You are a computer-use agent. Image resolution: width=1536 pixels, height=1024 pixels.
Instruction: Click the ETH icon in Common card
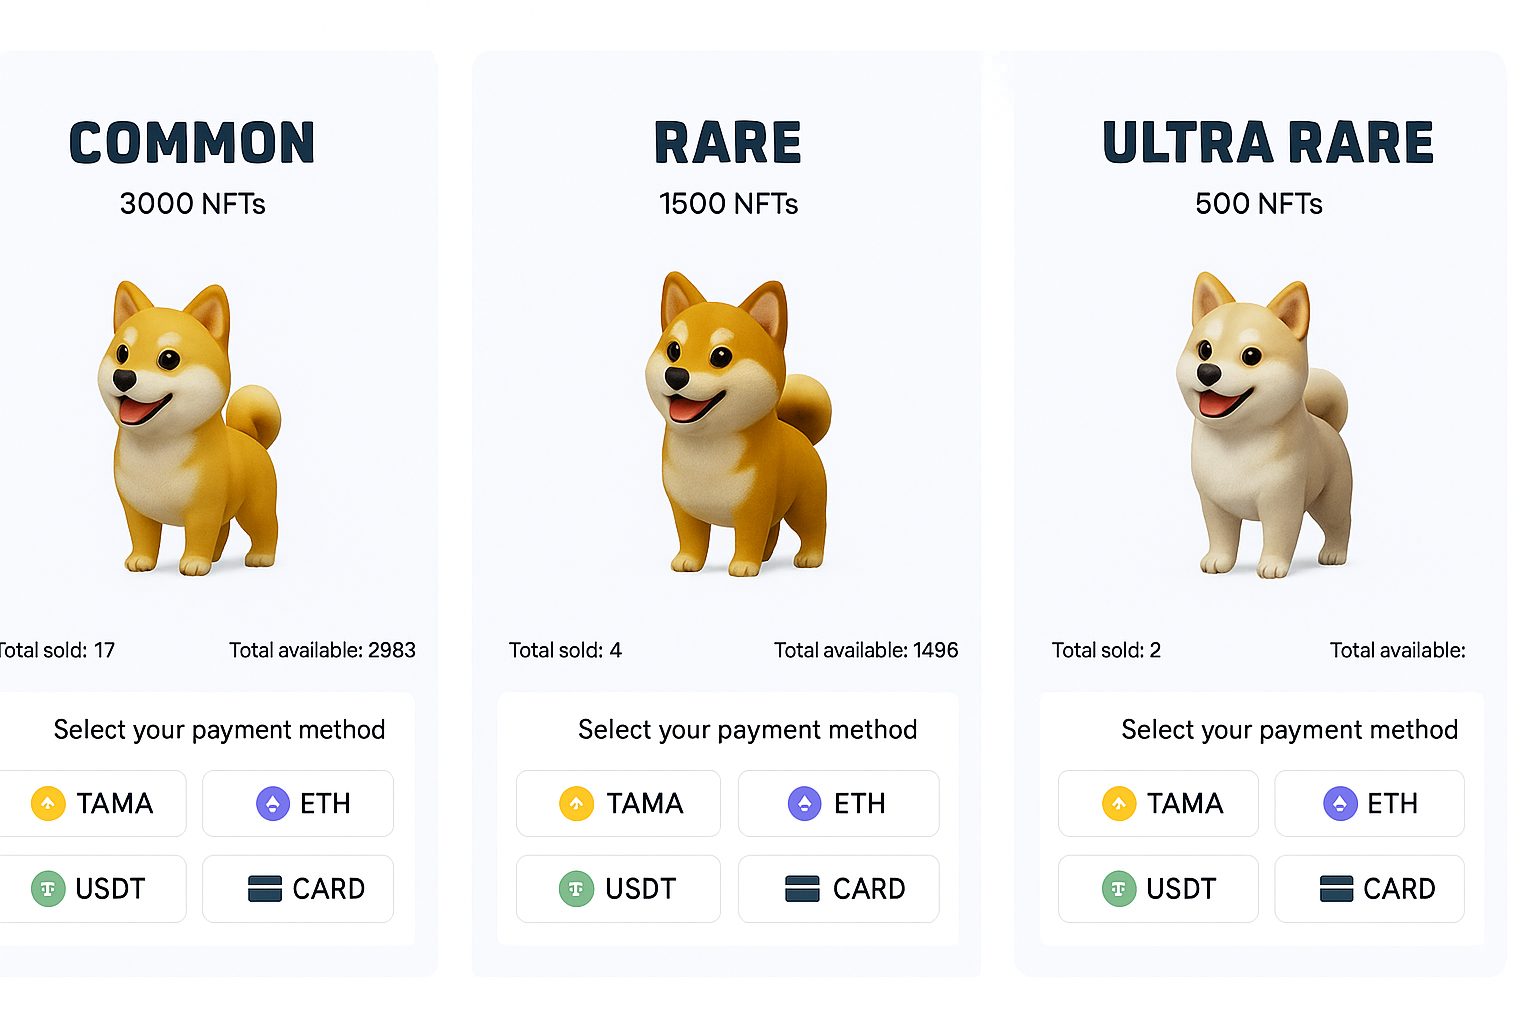[273, 803]
